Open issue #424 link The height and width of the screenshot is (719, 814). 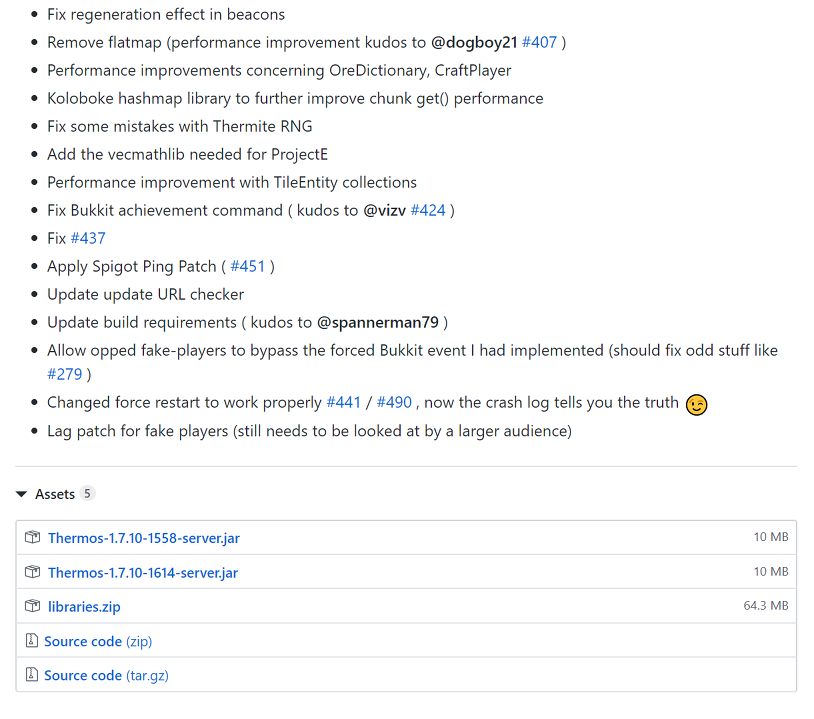pyautogui.click(x=428, y=210)
